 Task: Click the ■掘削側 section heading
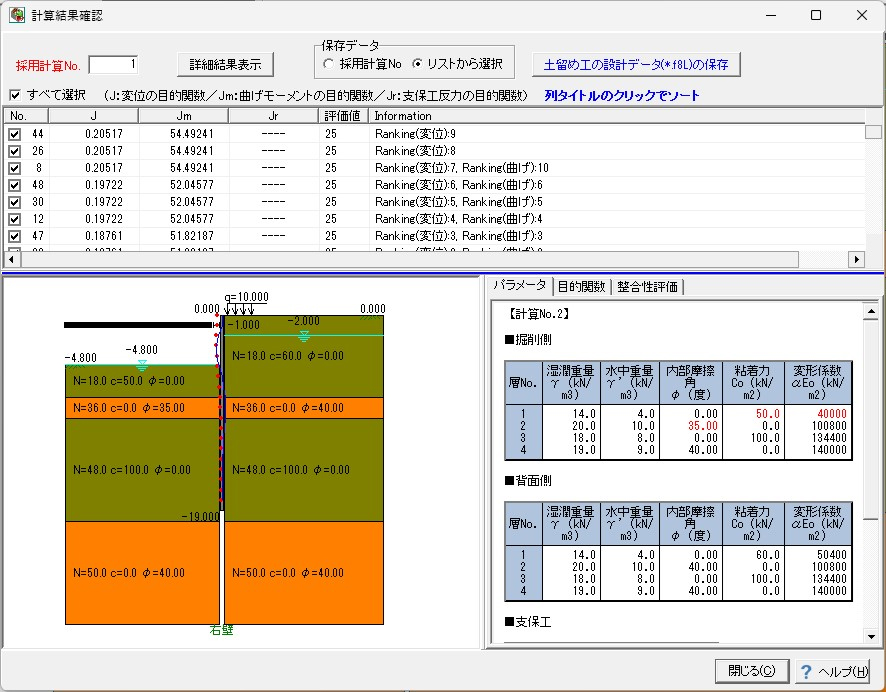coord(528,340)
